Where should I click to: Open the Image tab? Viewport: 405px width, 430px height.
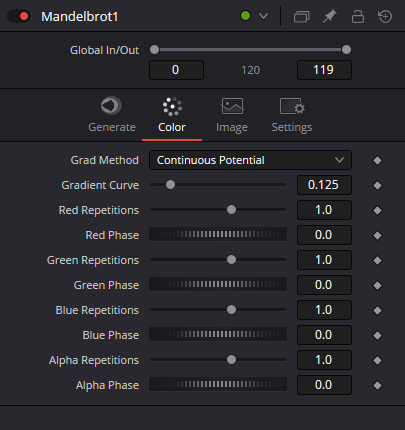232,115
